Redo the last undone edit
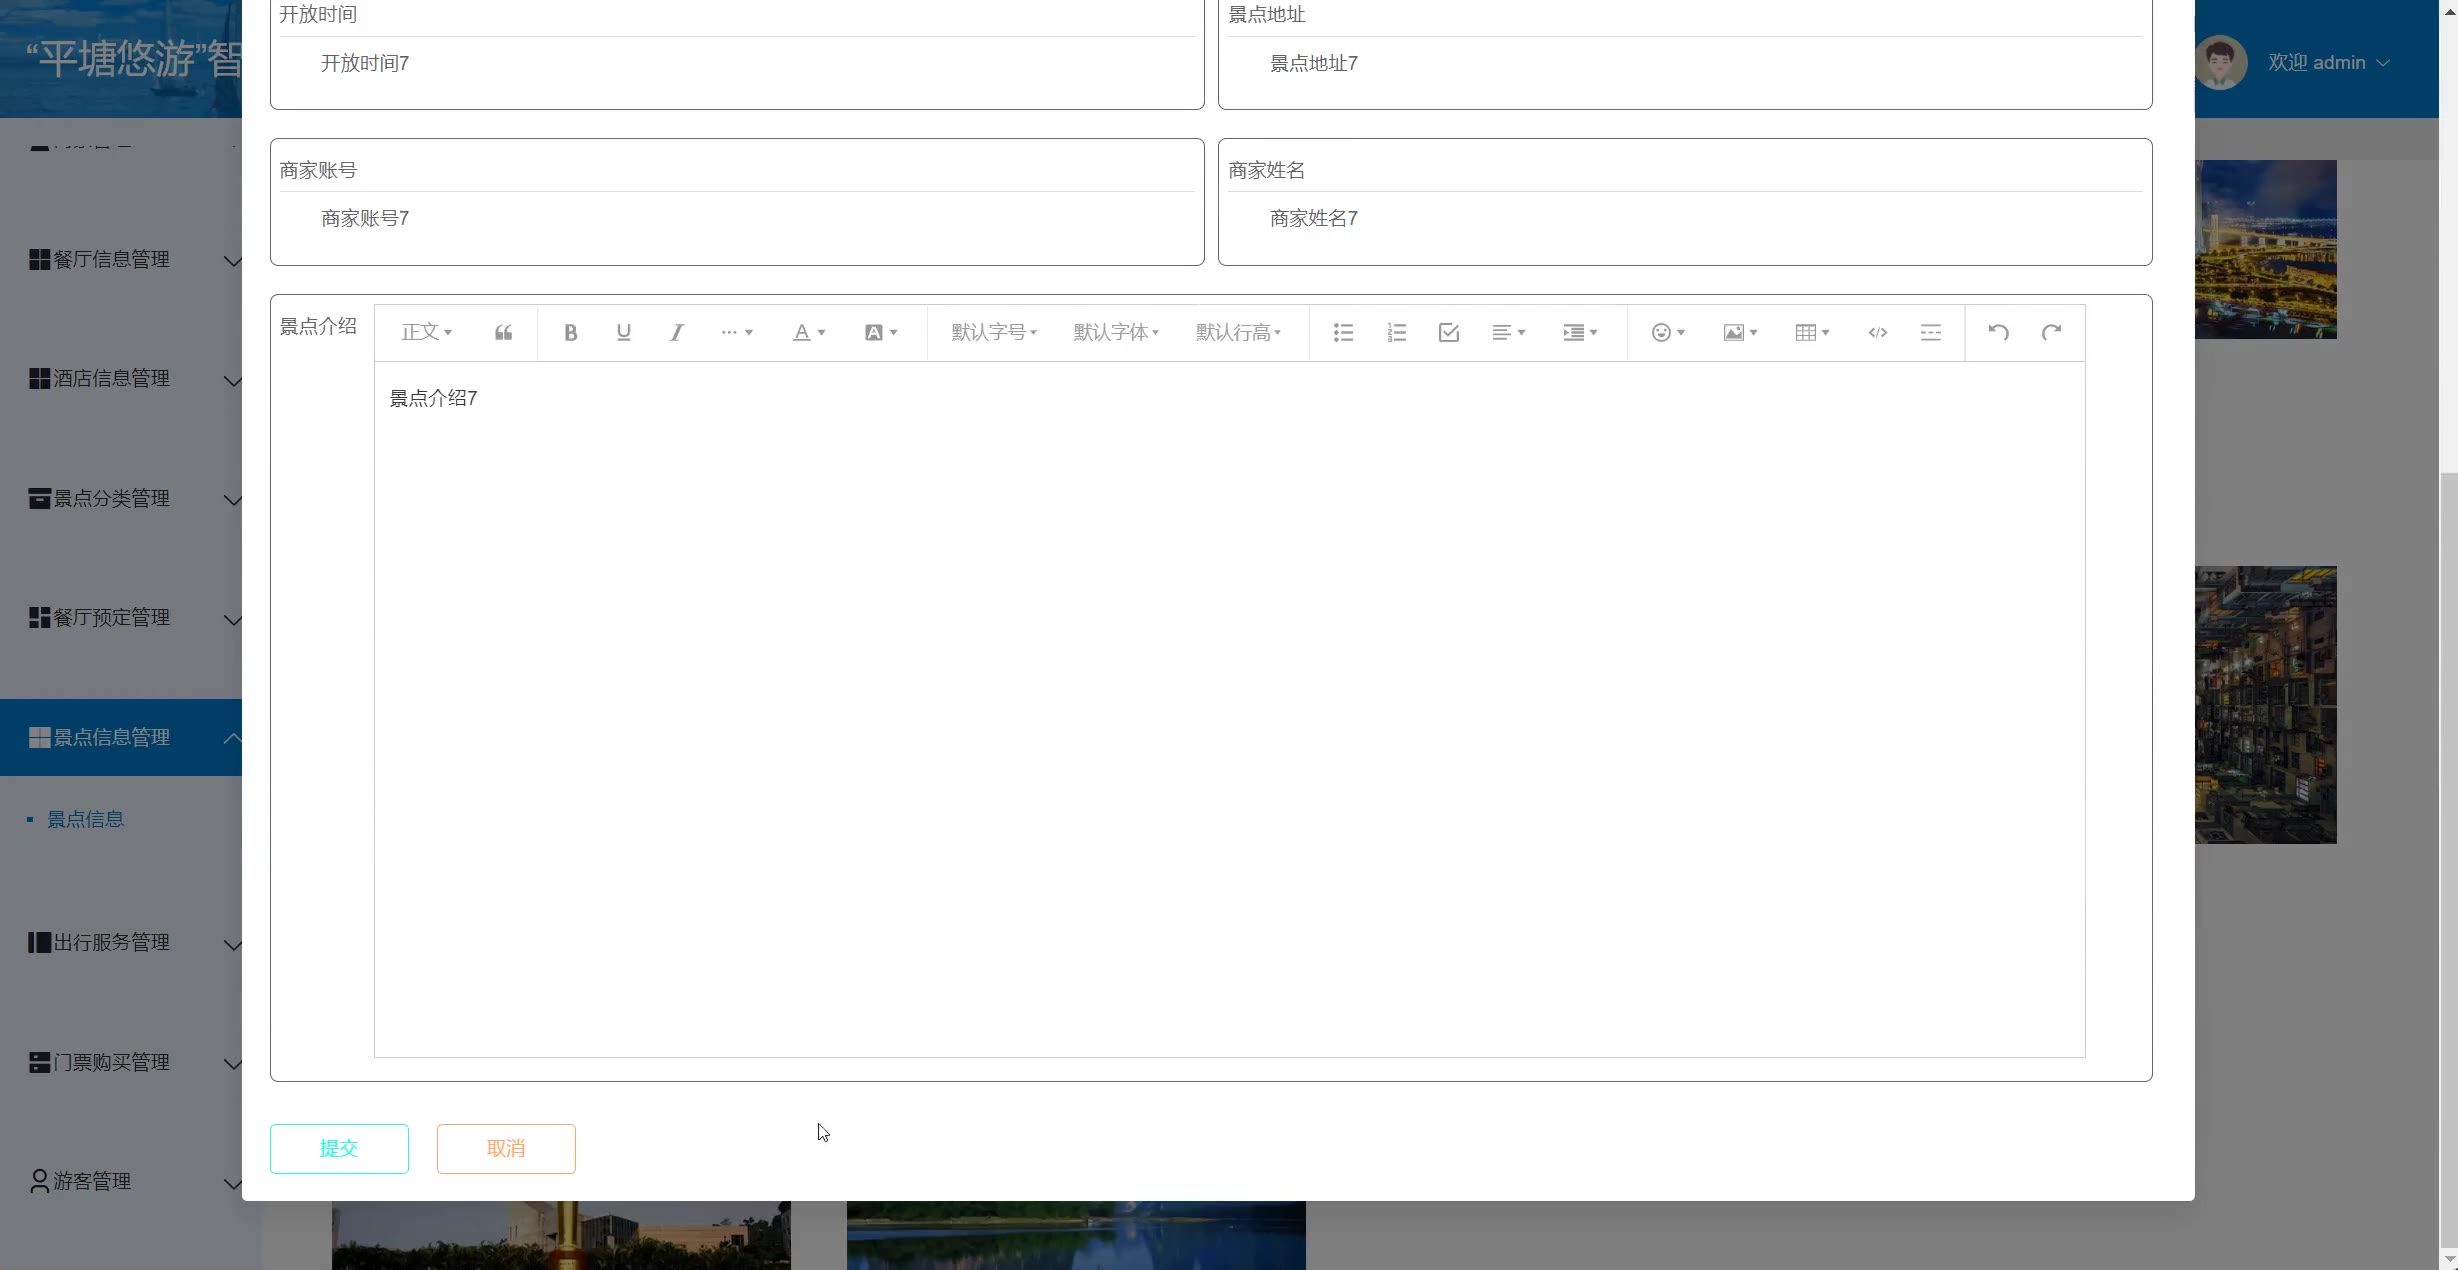Viewport: 2458px width, 1270px height. coord(2051,333)
